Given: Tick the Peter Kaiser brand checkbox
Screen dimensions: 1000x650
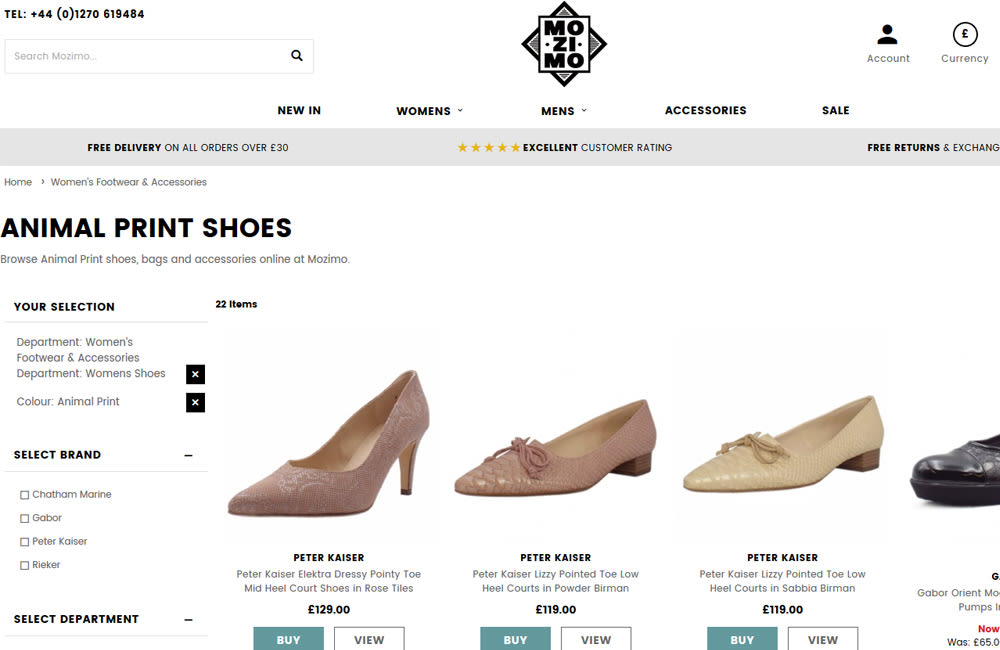Looking at the screenshot, I should point(24,542).
